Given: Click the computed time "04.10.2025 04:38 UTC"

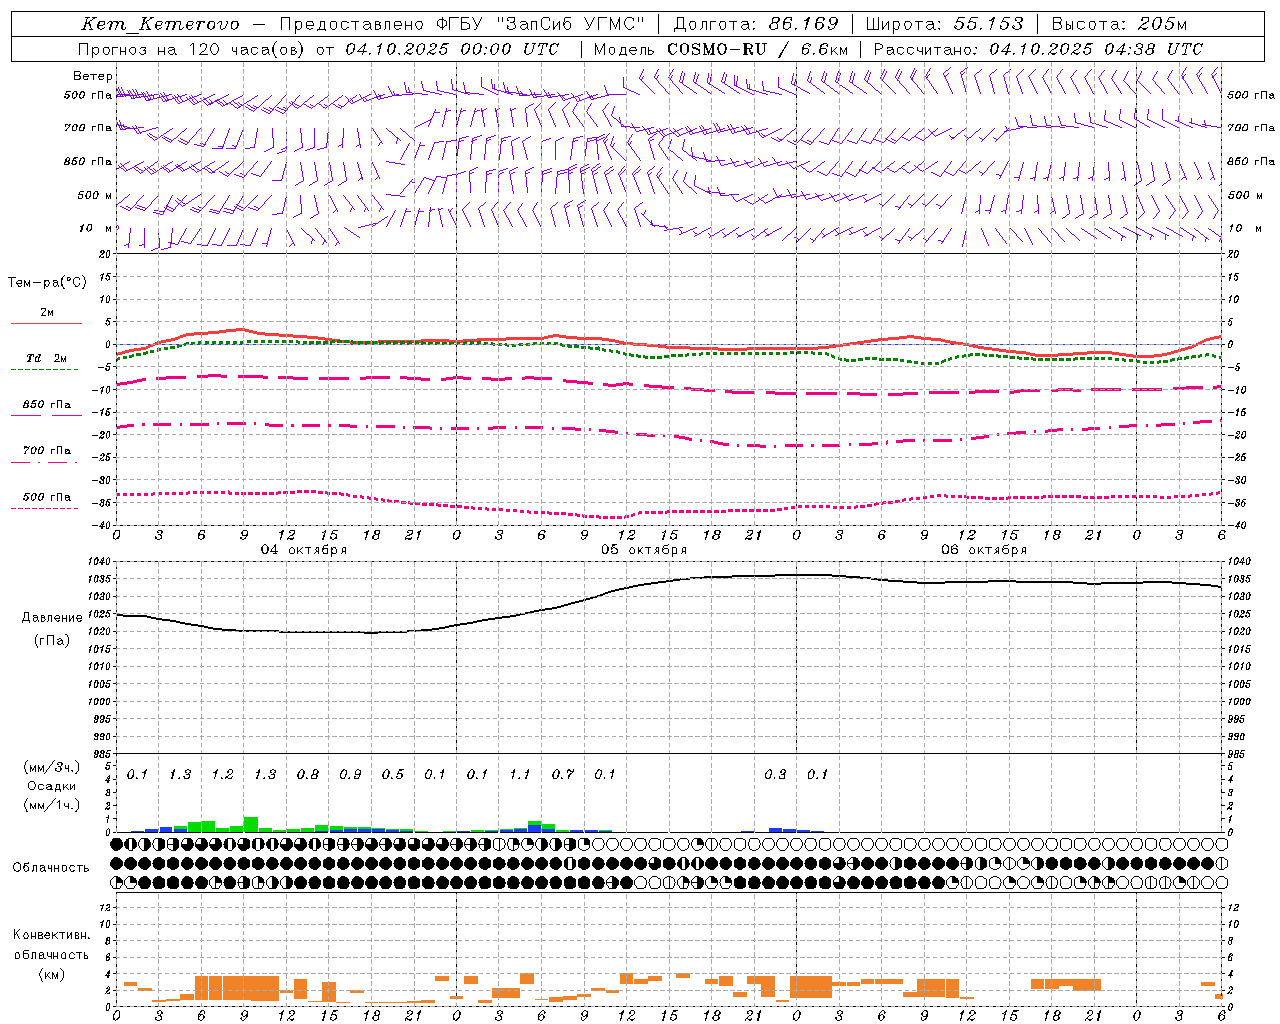Looking at the screenshot, I should [1096, 49].
